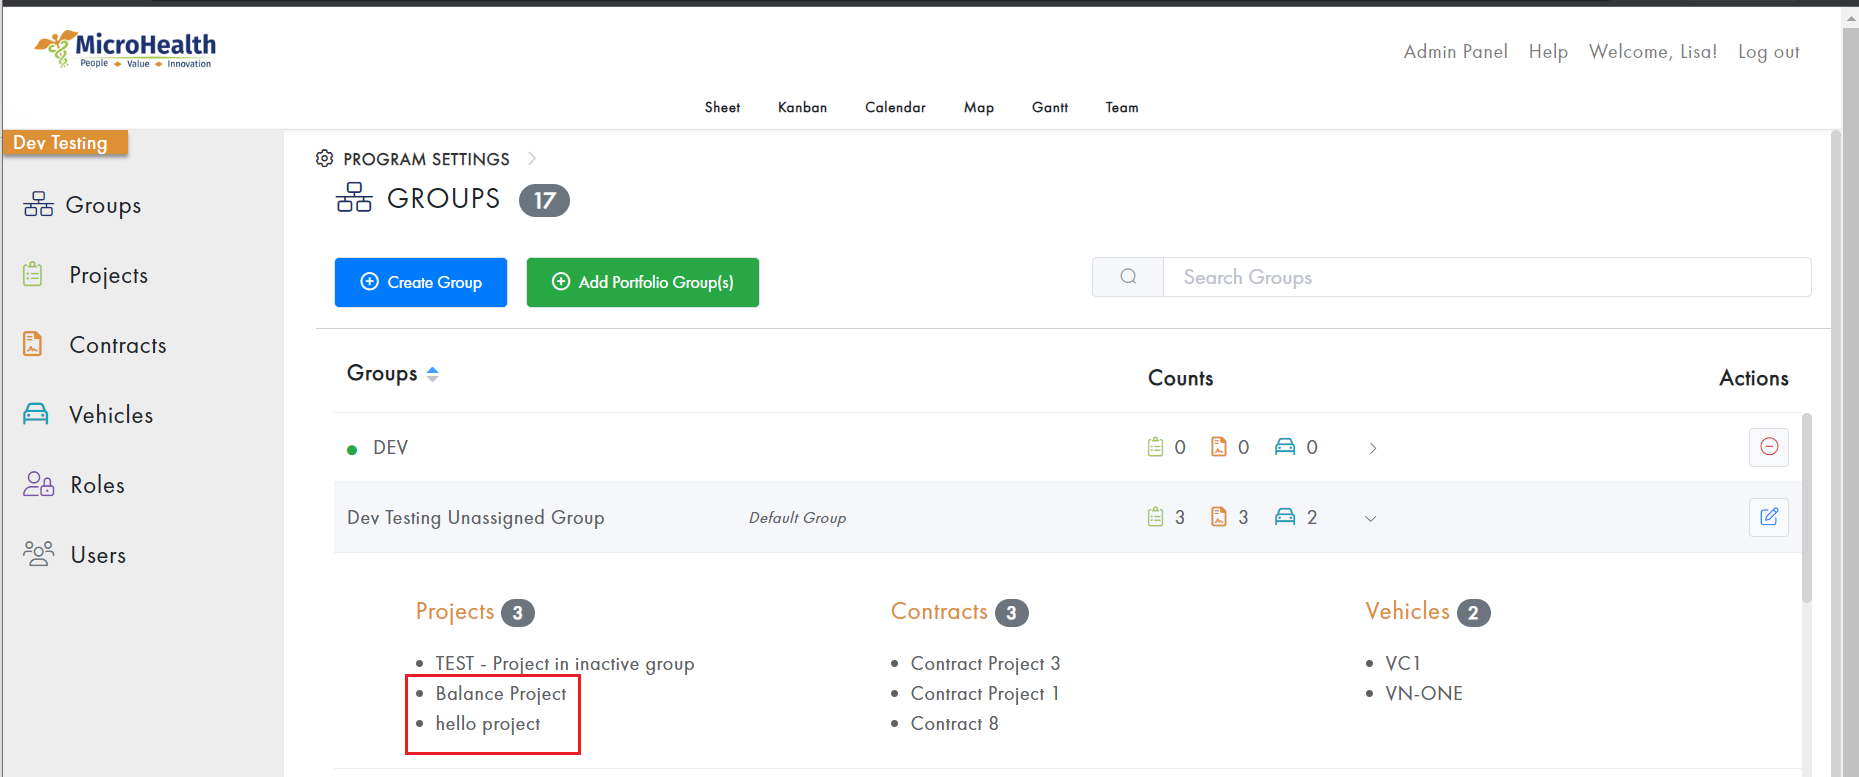Click the contracts count icon in Unassigned Group row

coord(1219,517)
